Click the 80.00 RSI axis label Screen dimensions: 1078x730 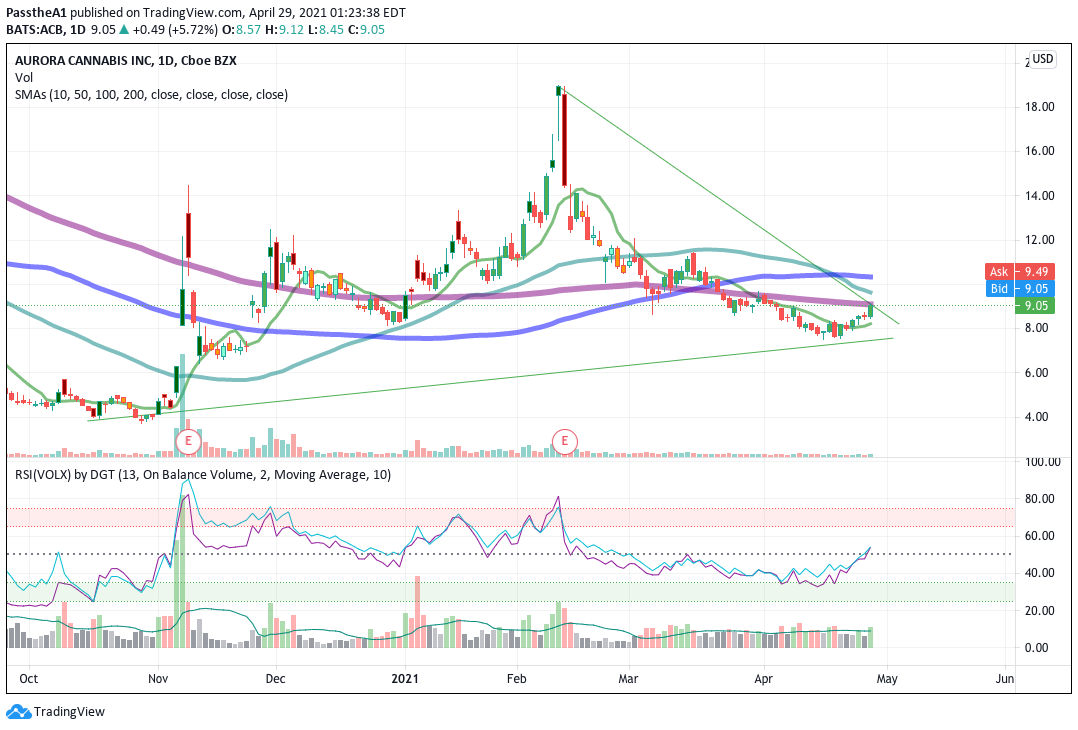1040,498
